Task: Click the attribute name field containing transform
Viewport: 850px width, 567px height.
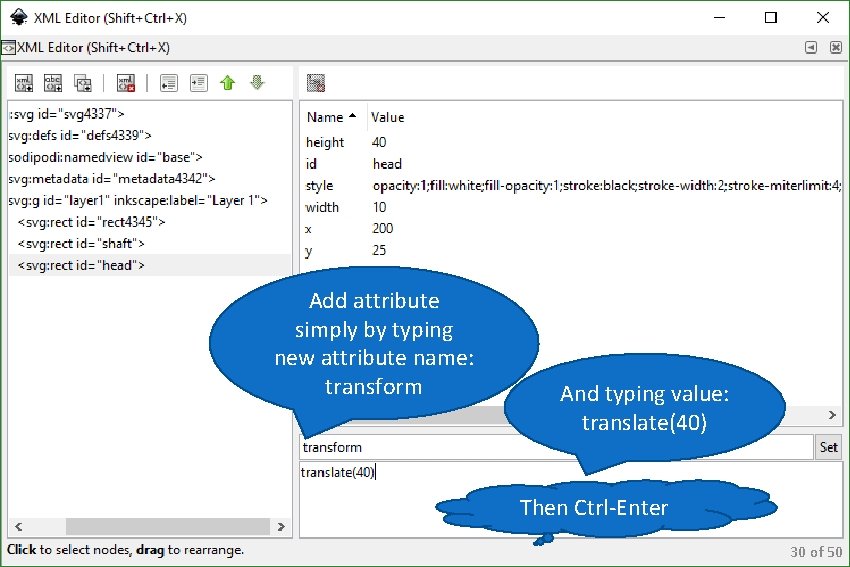Action: click(x=556, y=447)
